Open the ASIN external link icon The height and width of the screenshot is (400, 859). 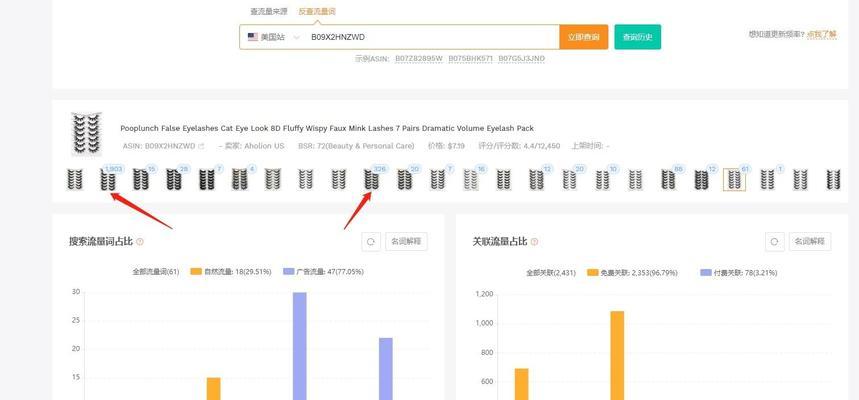point(201,146)
